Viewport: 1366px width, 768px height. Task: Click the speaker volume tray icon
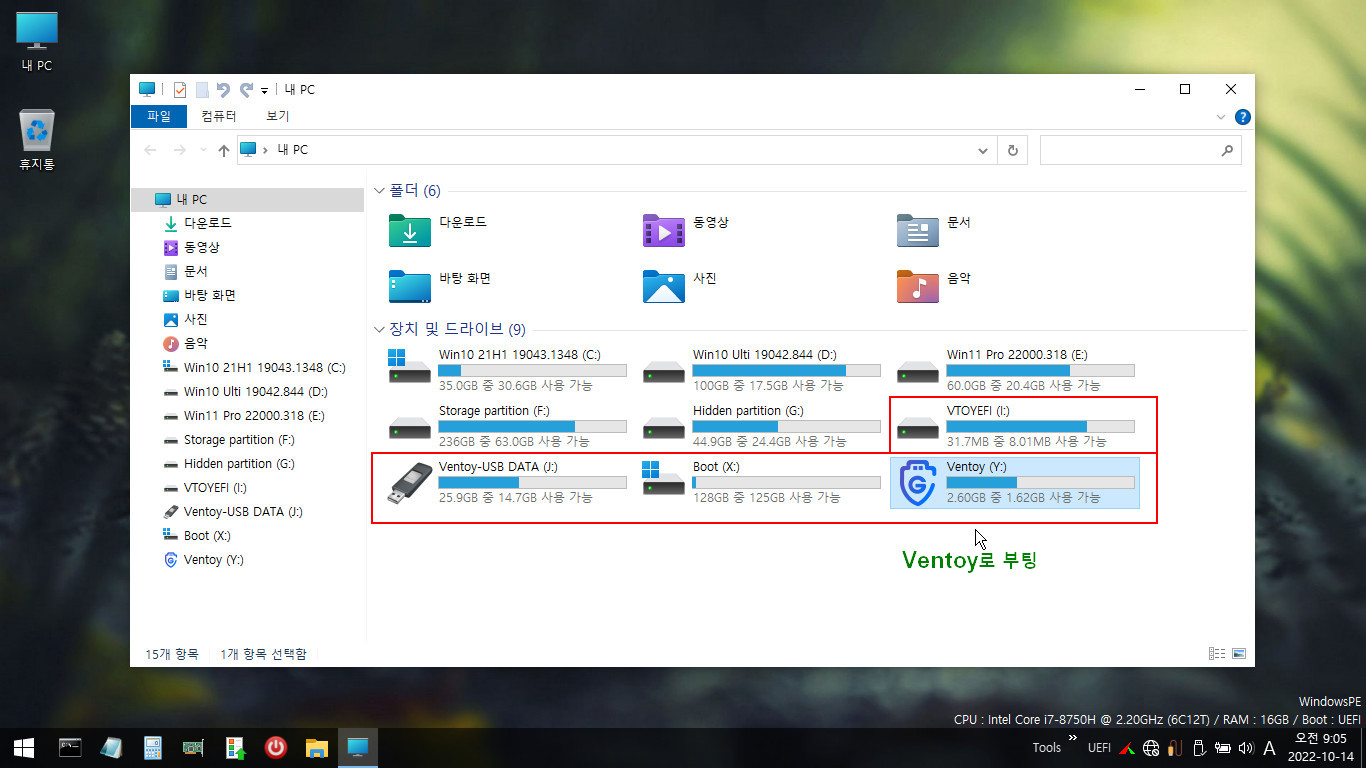coord(1245,747)
